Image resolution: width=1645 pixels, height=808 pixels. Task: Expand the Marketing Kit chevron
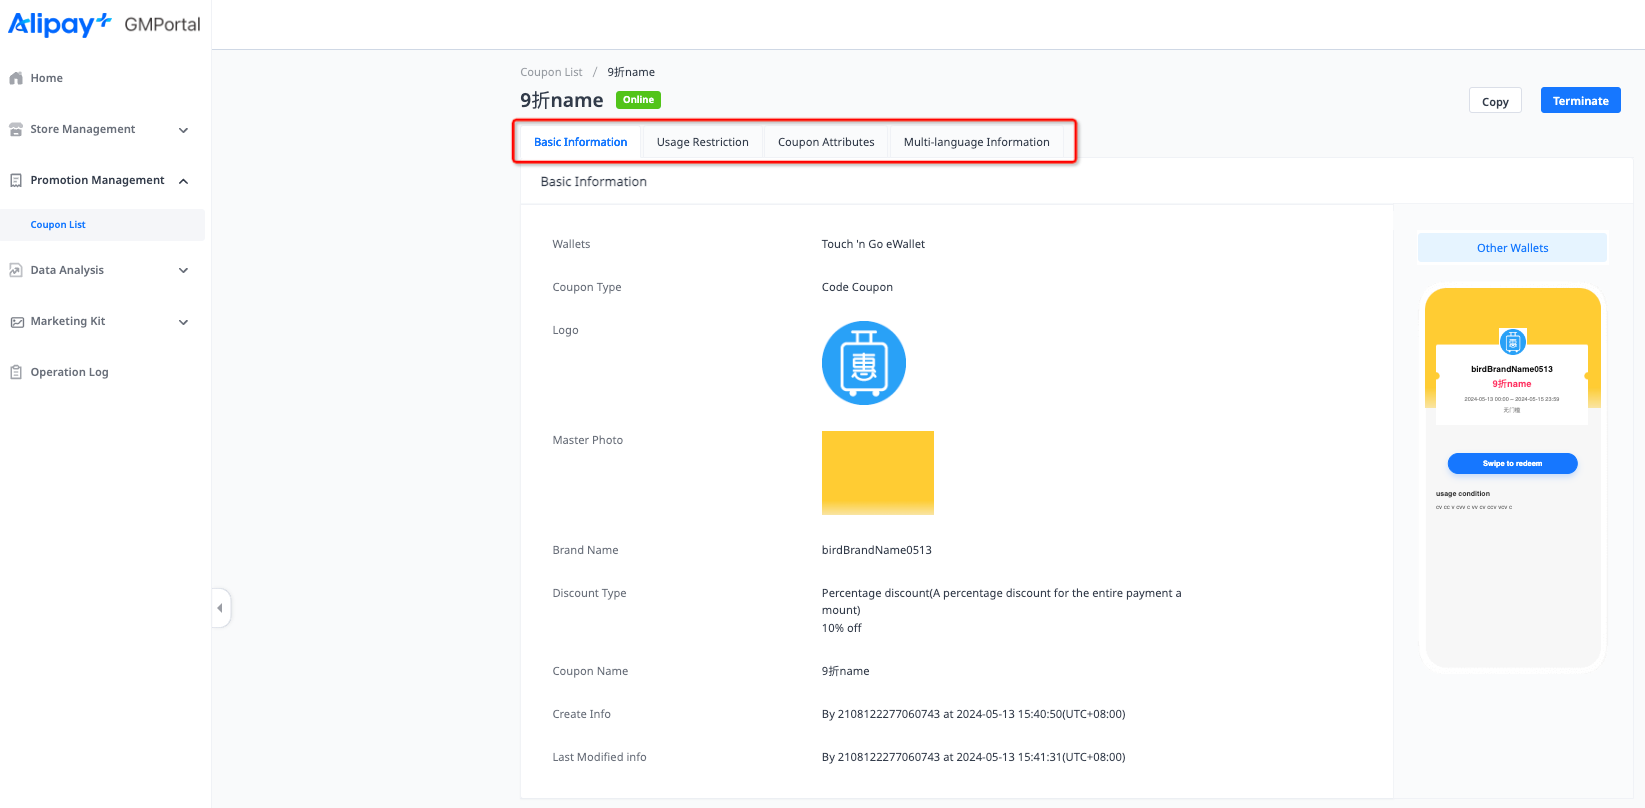click(183, 322)
